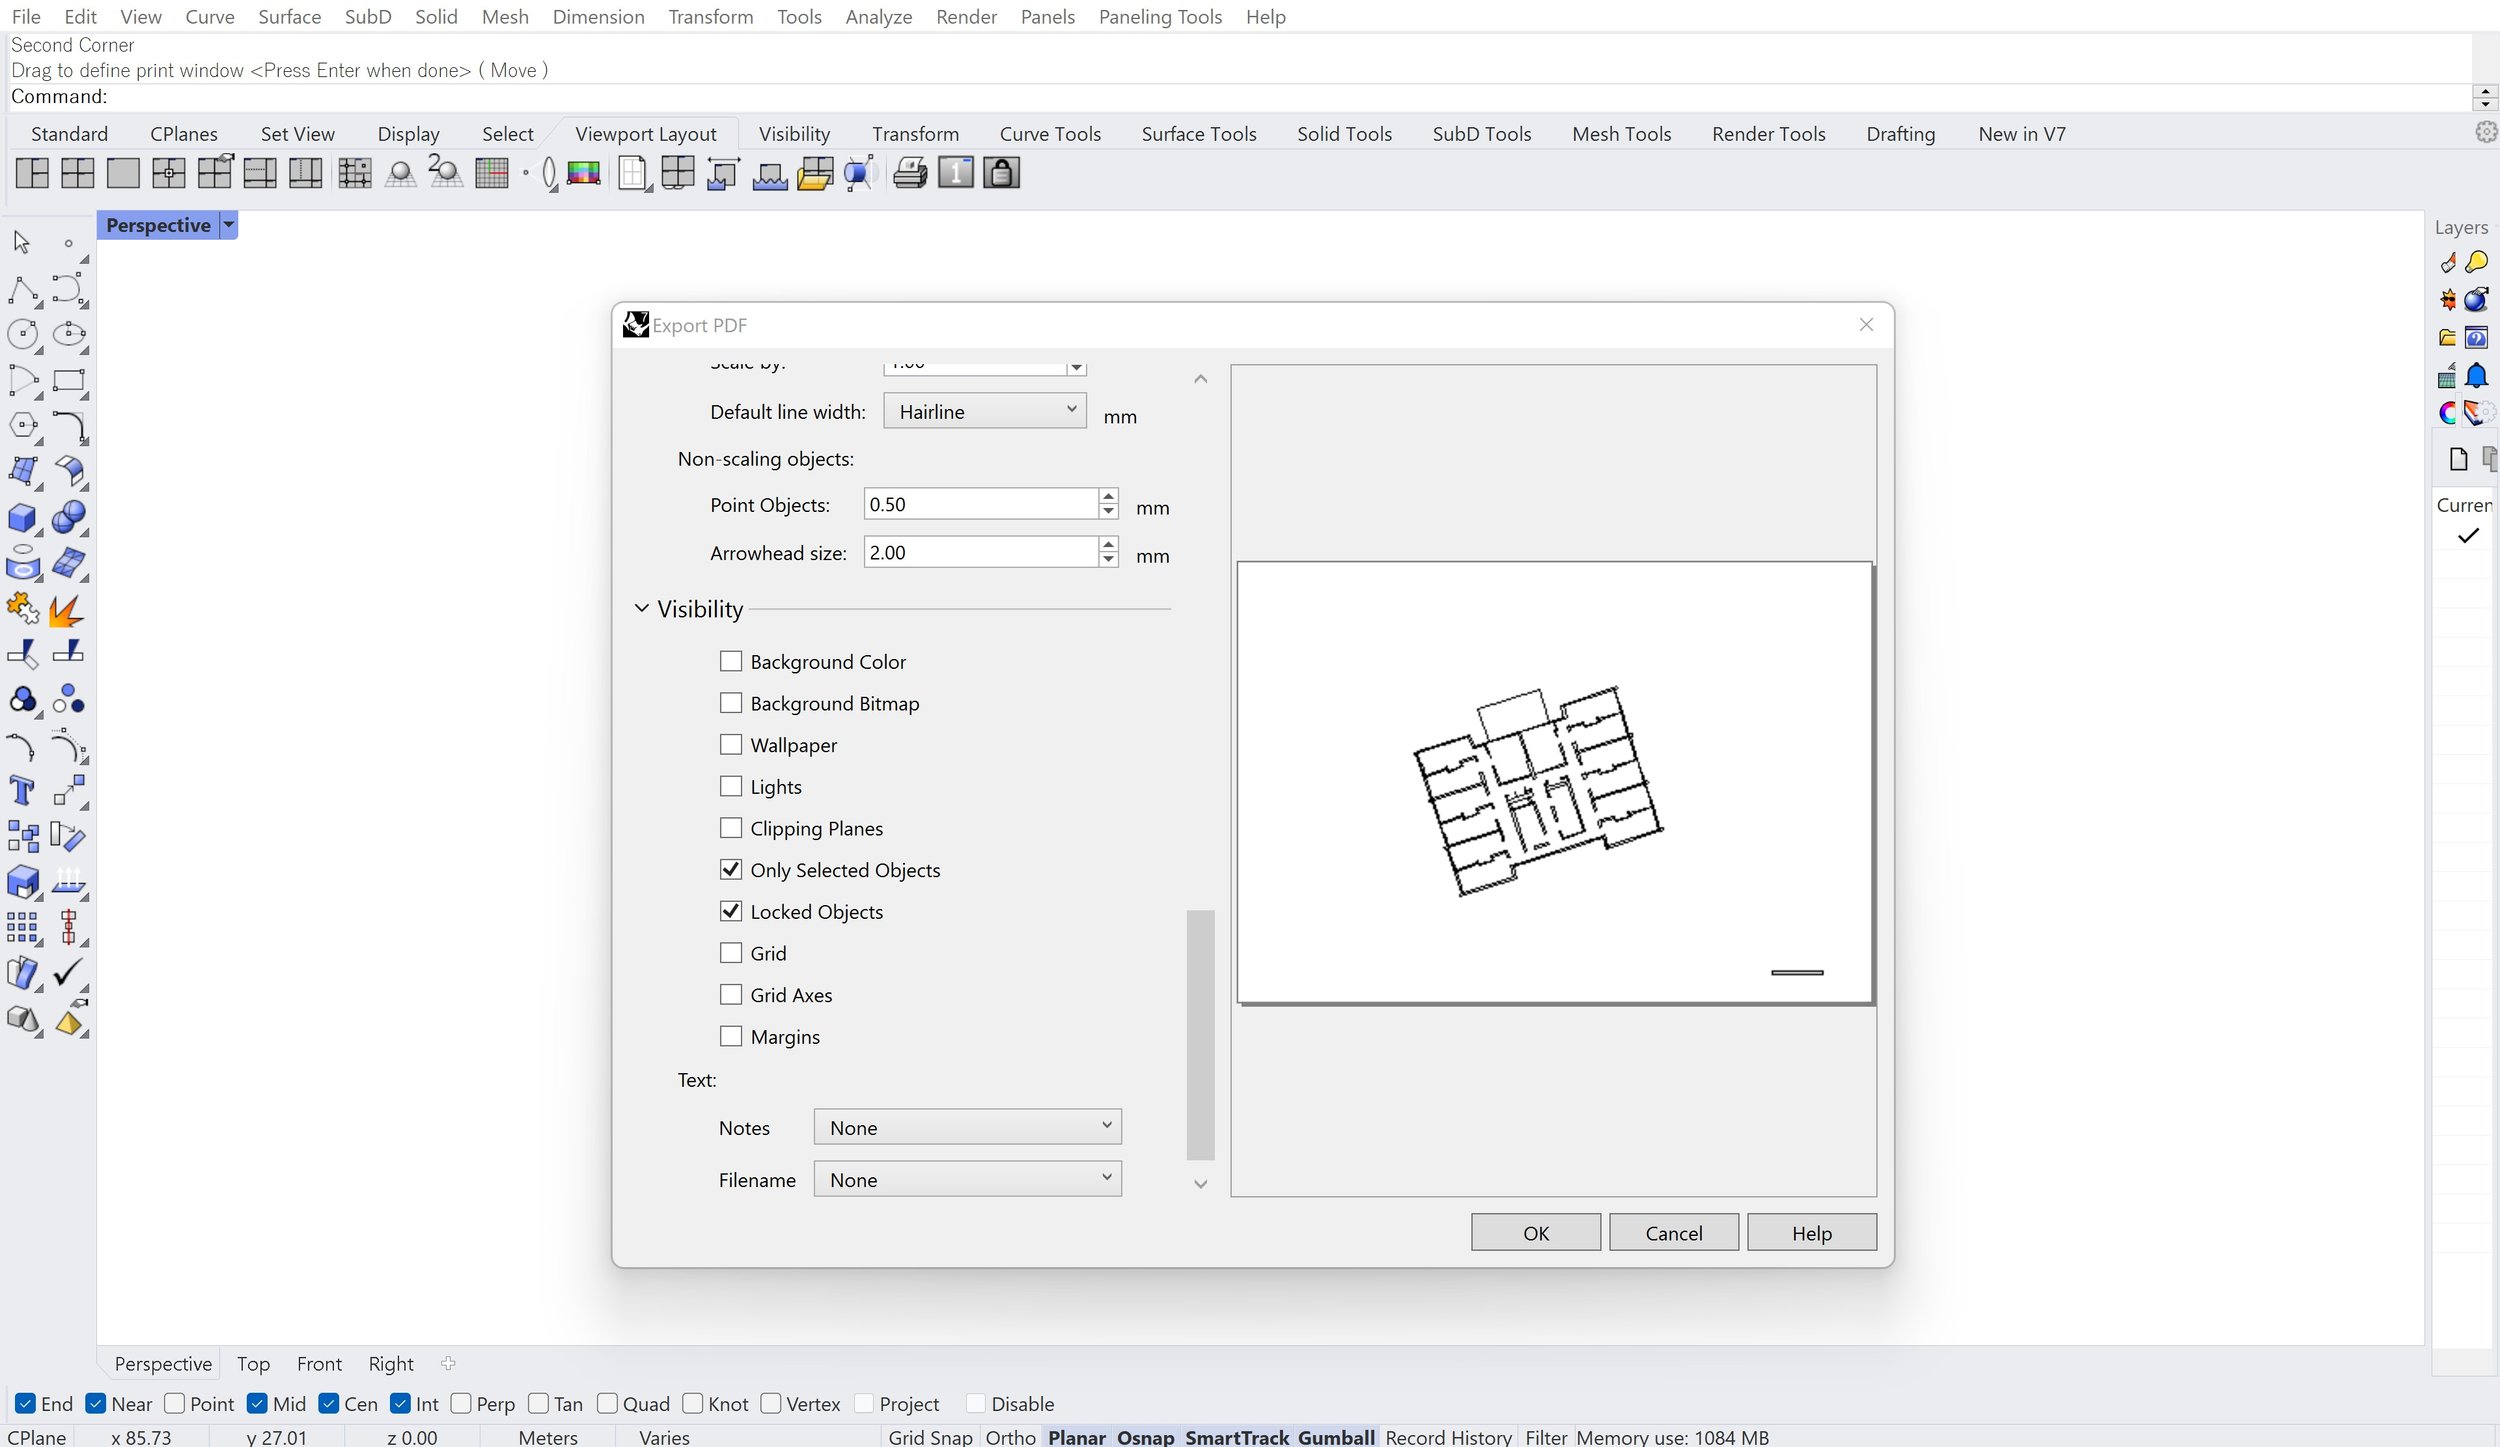Toggle the Grid options icon in toolbar
This screenshot has height=1447, width=2500.
[x=491, y=174]
